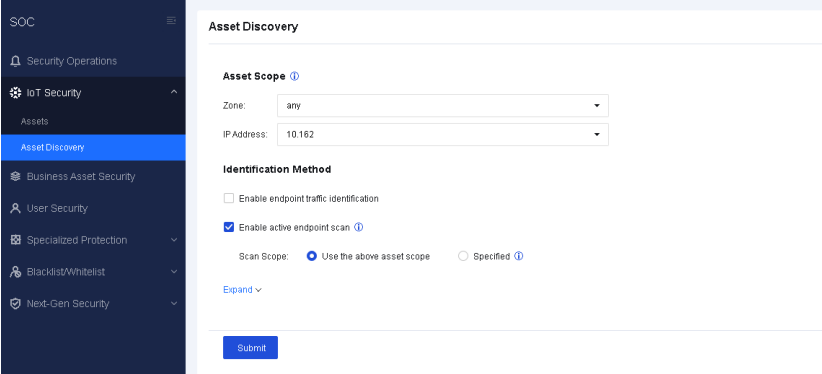The image size is (822, 374).
Task: Click the Specialized Protection label
Action: [x=77, y=240]
